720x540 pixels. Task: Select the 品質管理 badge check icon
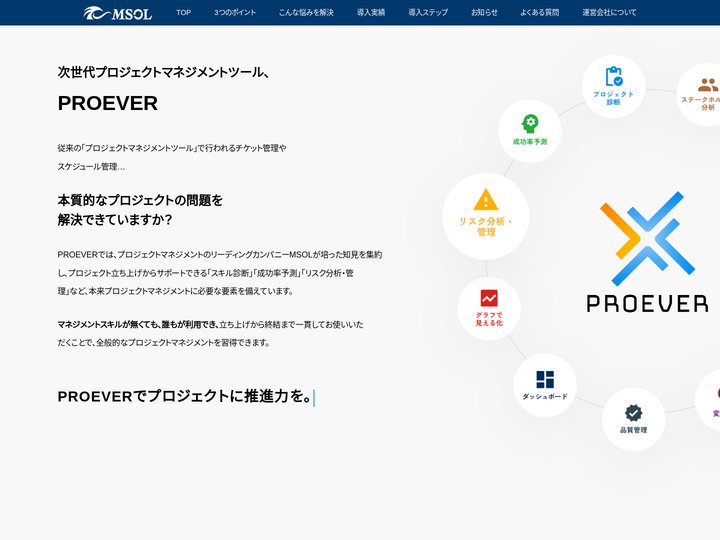(634, 413)
